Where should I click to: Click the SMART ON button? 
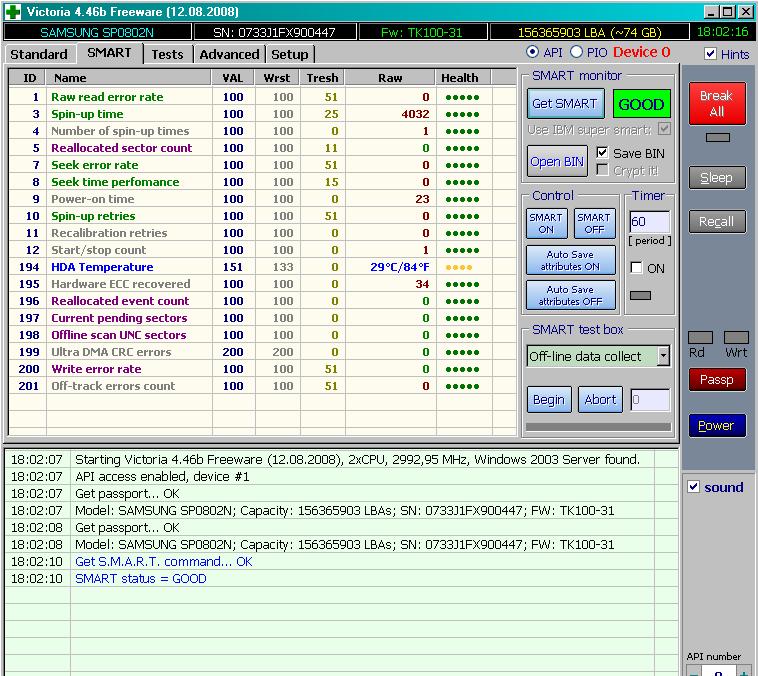pos(546,223)
